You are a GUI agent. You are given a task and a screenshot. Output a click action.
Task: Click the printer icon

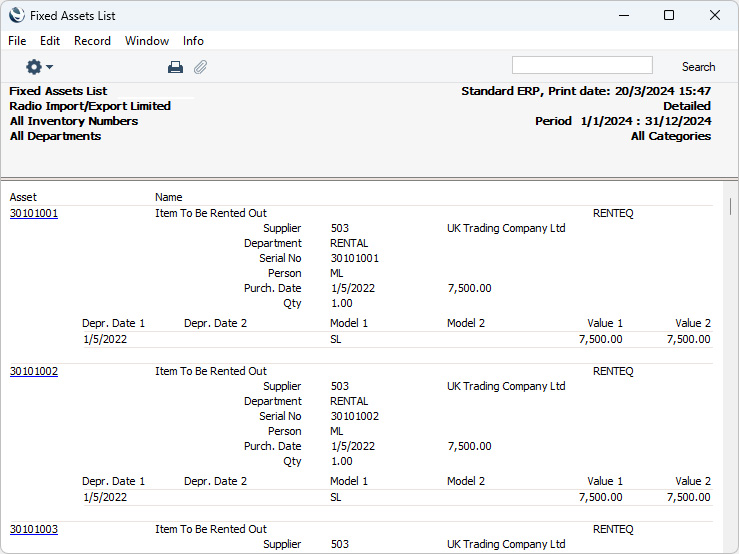[175, 67]
